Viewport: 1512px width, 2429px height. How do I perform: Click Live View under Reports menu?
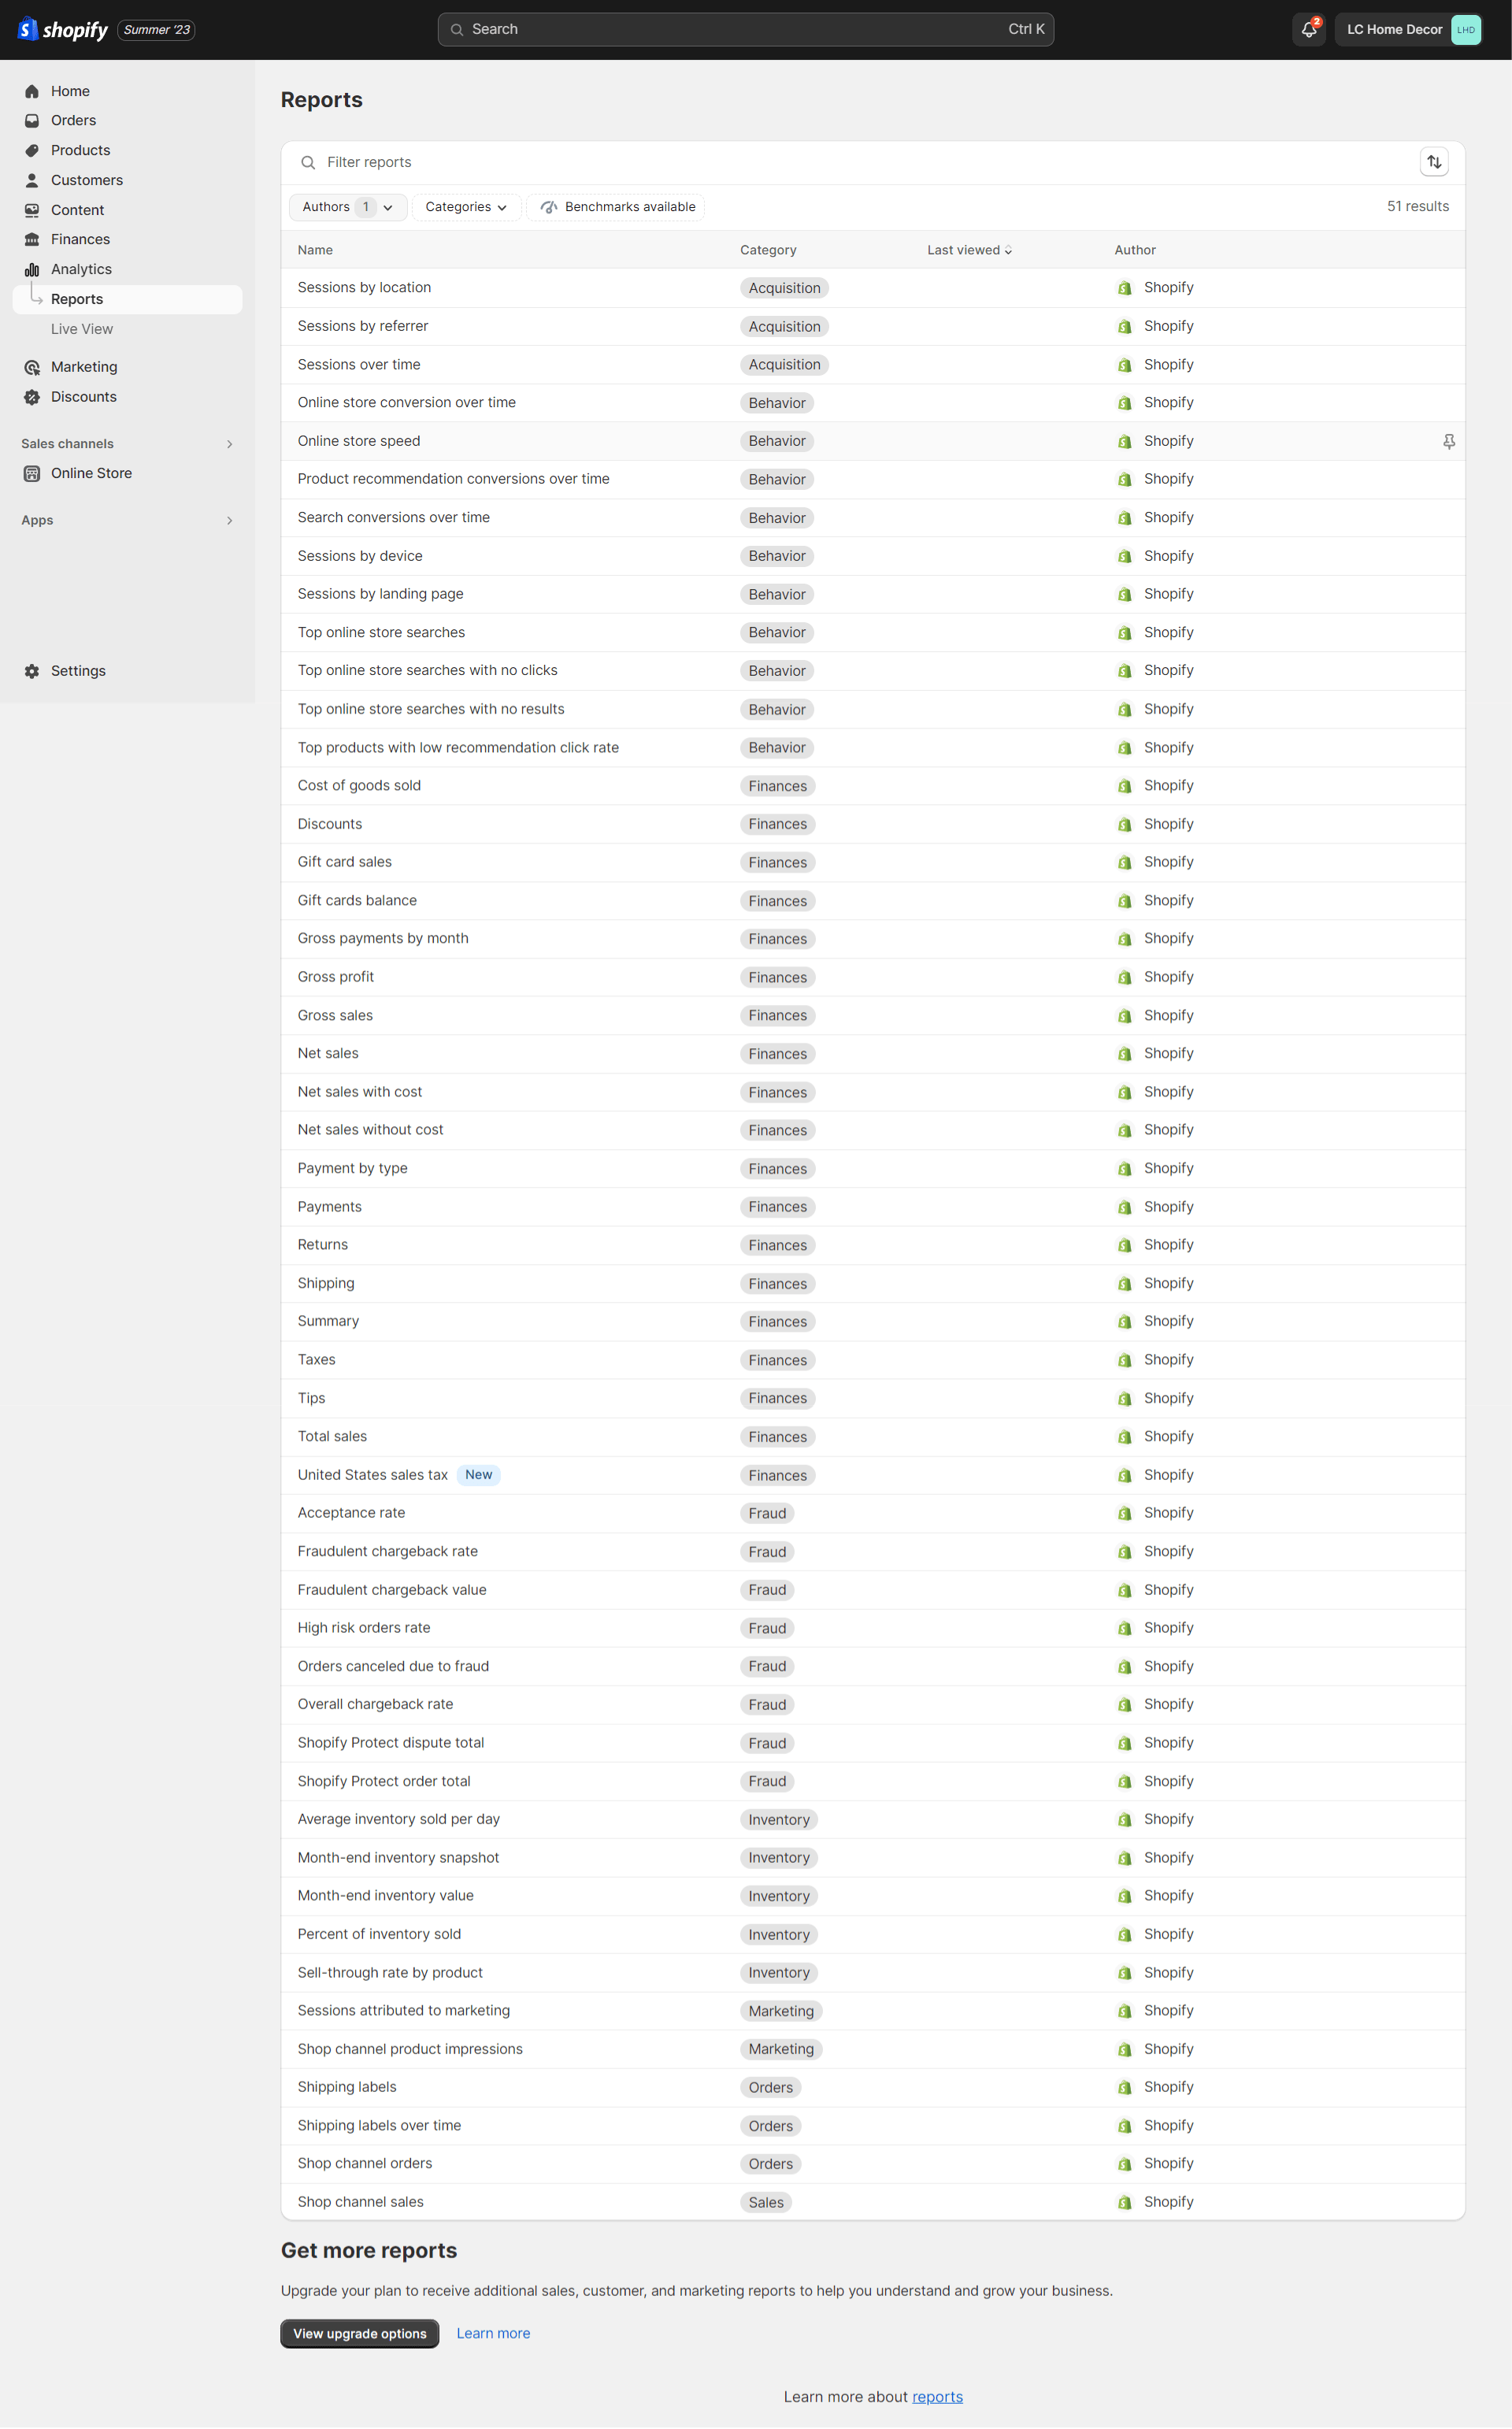click(82, 328)
